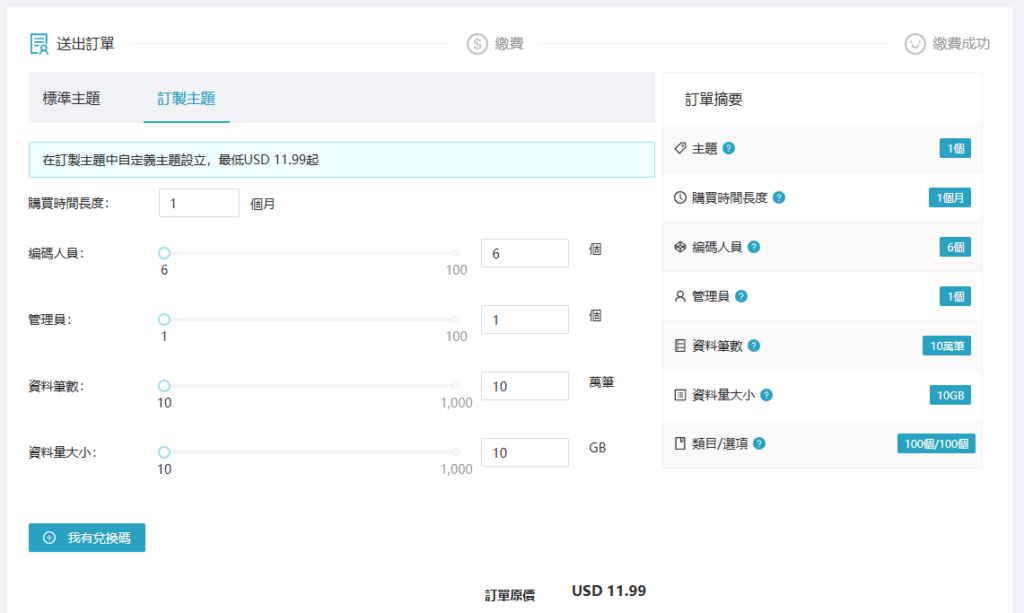Click the help icon beside 管理員 summary
The height and width of the screenshot is (613, 1024).
coord(741,296)
